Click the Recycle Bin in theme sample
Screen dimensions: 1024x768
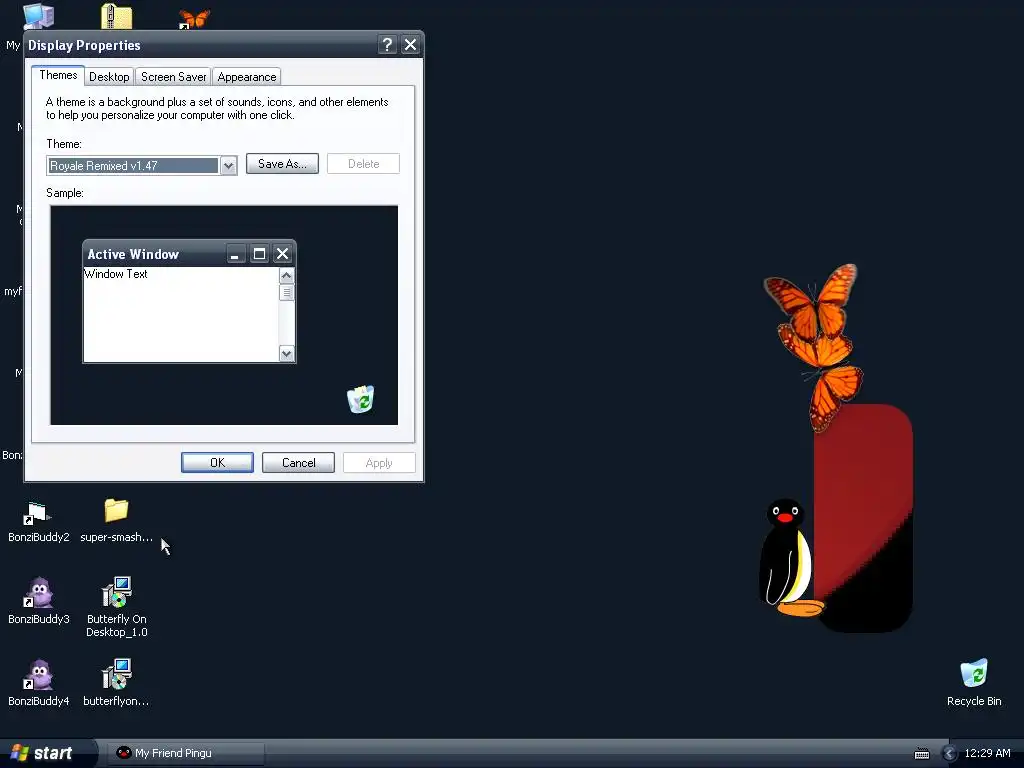tap(360, 399)
